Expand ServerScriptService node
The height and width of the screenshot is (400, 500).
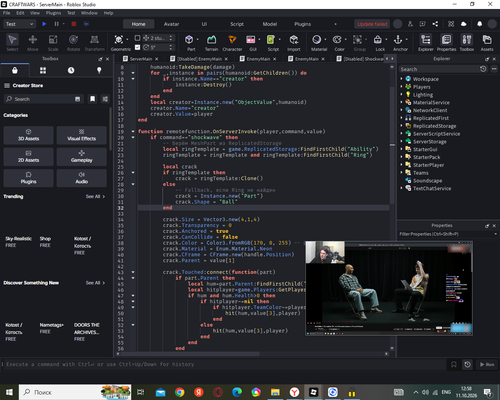(x=401, y=134)
